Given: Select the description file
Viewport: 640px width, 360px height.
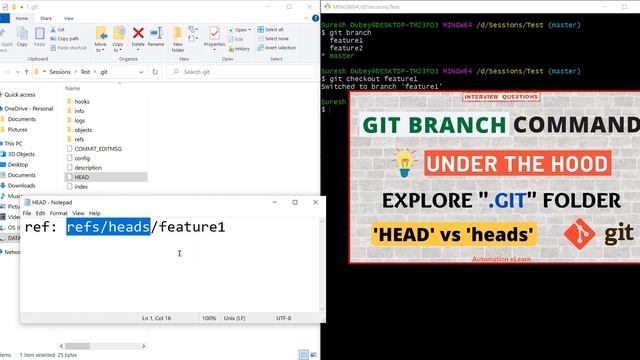Looking at the screenshot, I should point(84,168).
